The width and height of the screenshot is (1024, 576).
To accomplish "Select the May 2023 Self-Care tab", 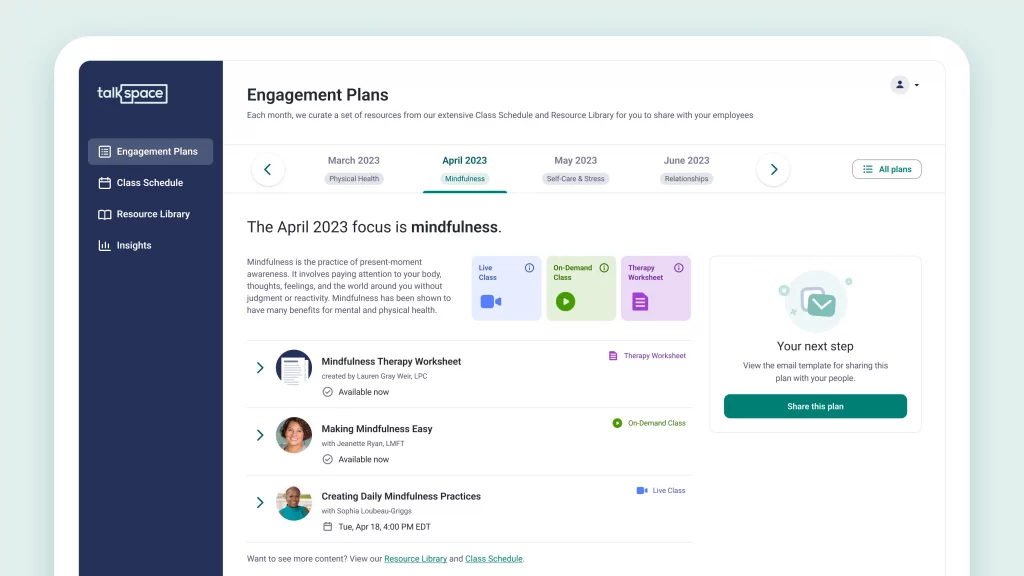I will tap(575, 168).
